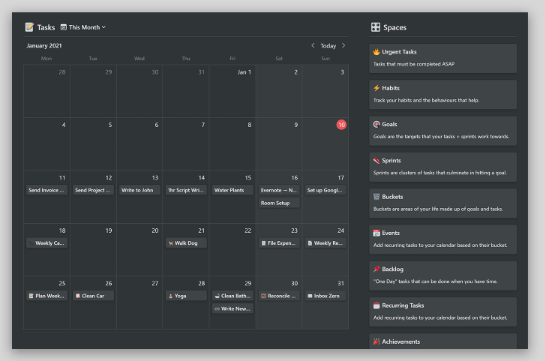This screenshot has width=545, height=361.
Task: Click the icon on Write New... task
Action: point(217,309)
